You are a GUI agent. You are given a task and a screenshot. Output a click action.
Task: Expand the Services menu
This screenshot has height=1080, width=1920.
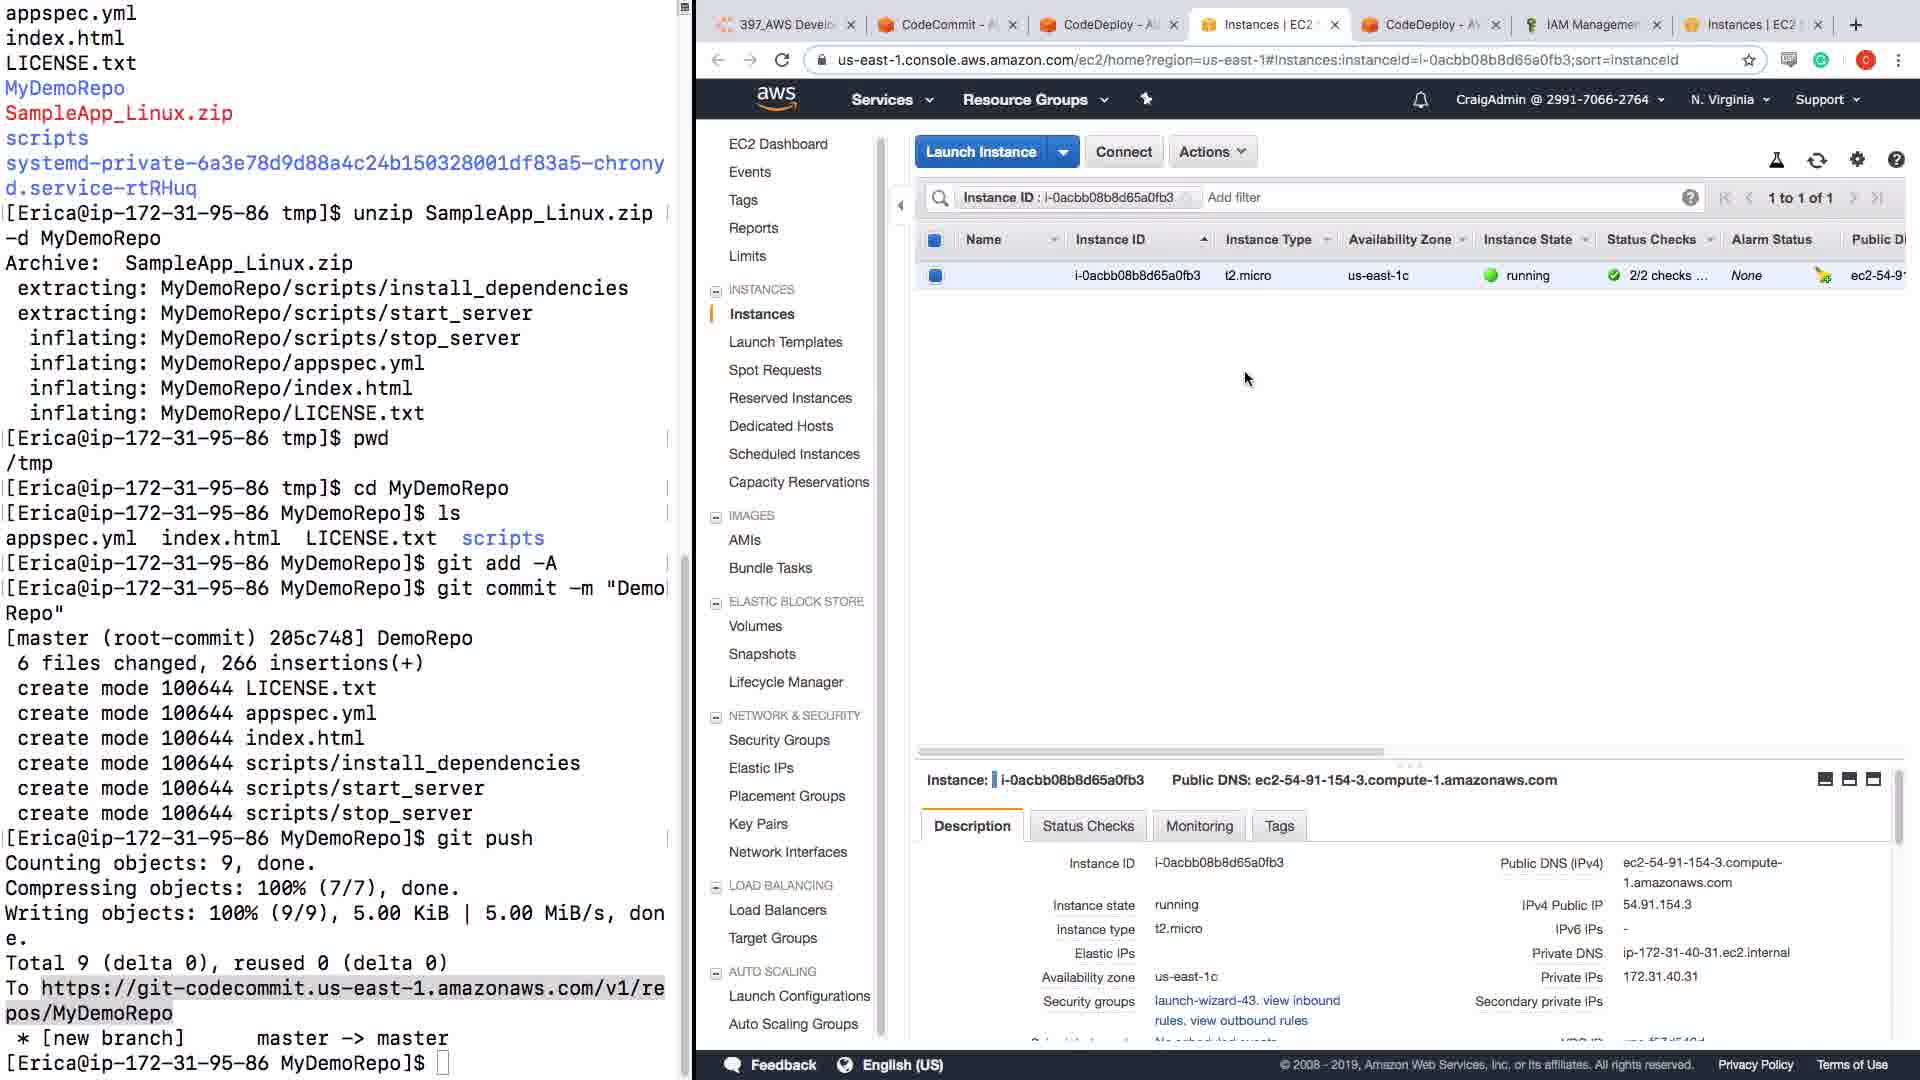click(x=891, y=100)
